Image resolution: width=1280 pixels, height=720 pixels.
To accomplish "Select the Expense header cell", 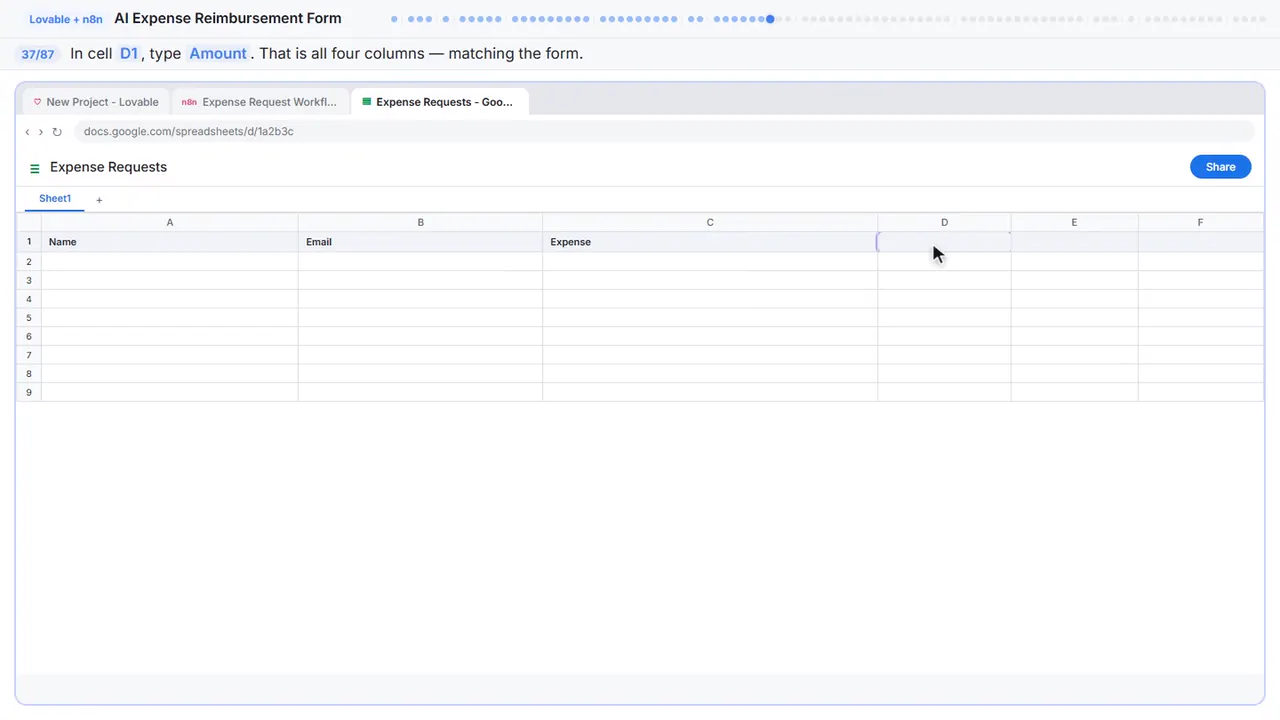I will coord(710,242).
